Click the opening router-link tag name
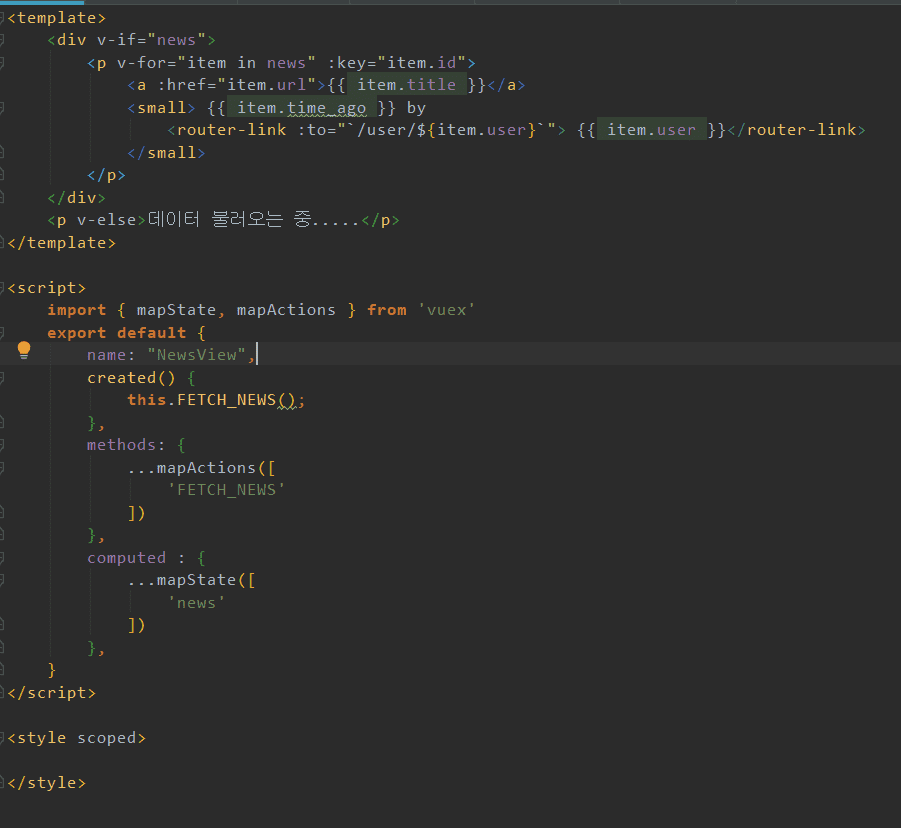The image size is (901, 828). tap(232, 130)
